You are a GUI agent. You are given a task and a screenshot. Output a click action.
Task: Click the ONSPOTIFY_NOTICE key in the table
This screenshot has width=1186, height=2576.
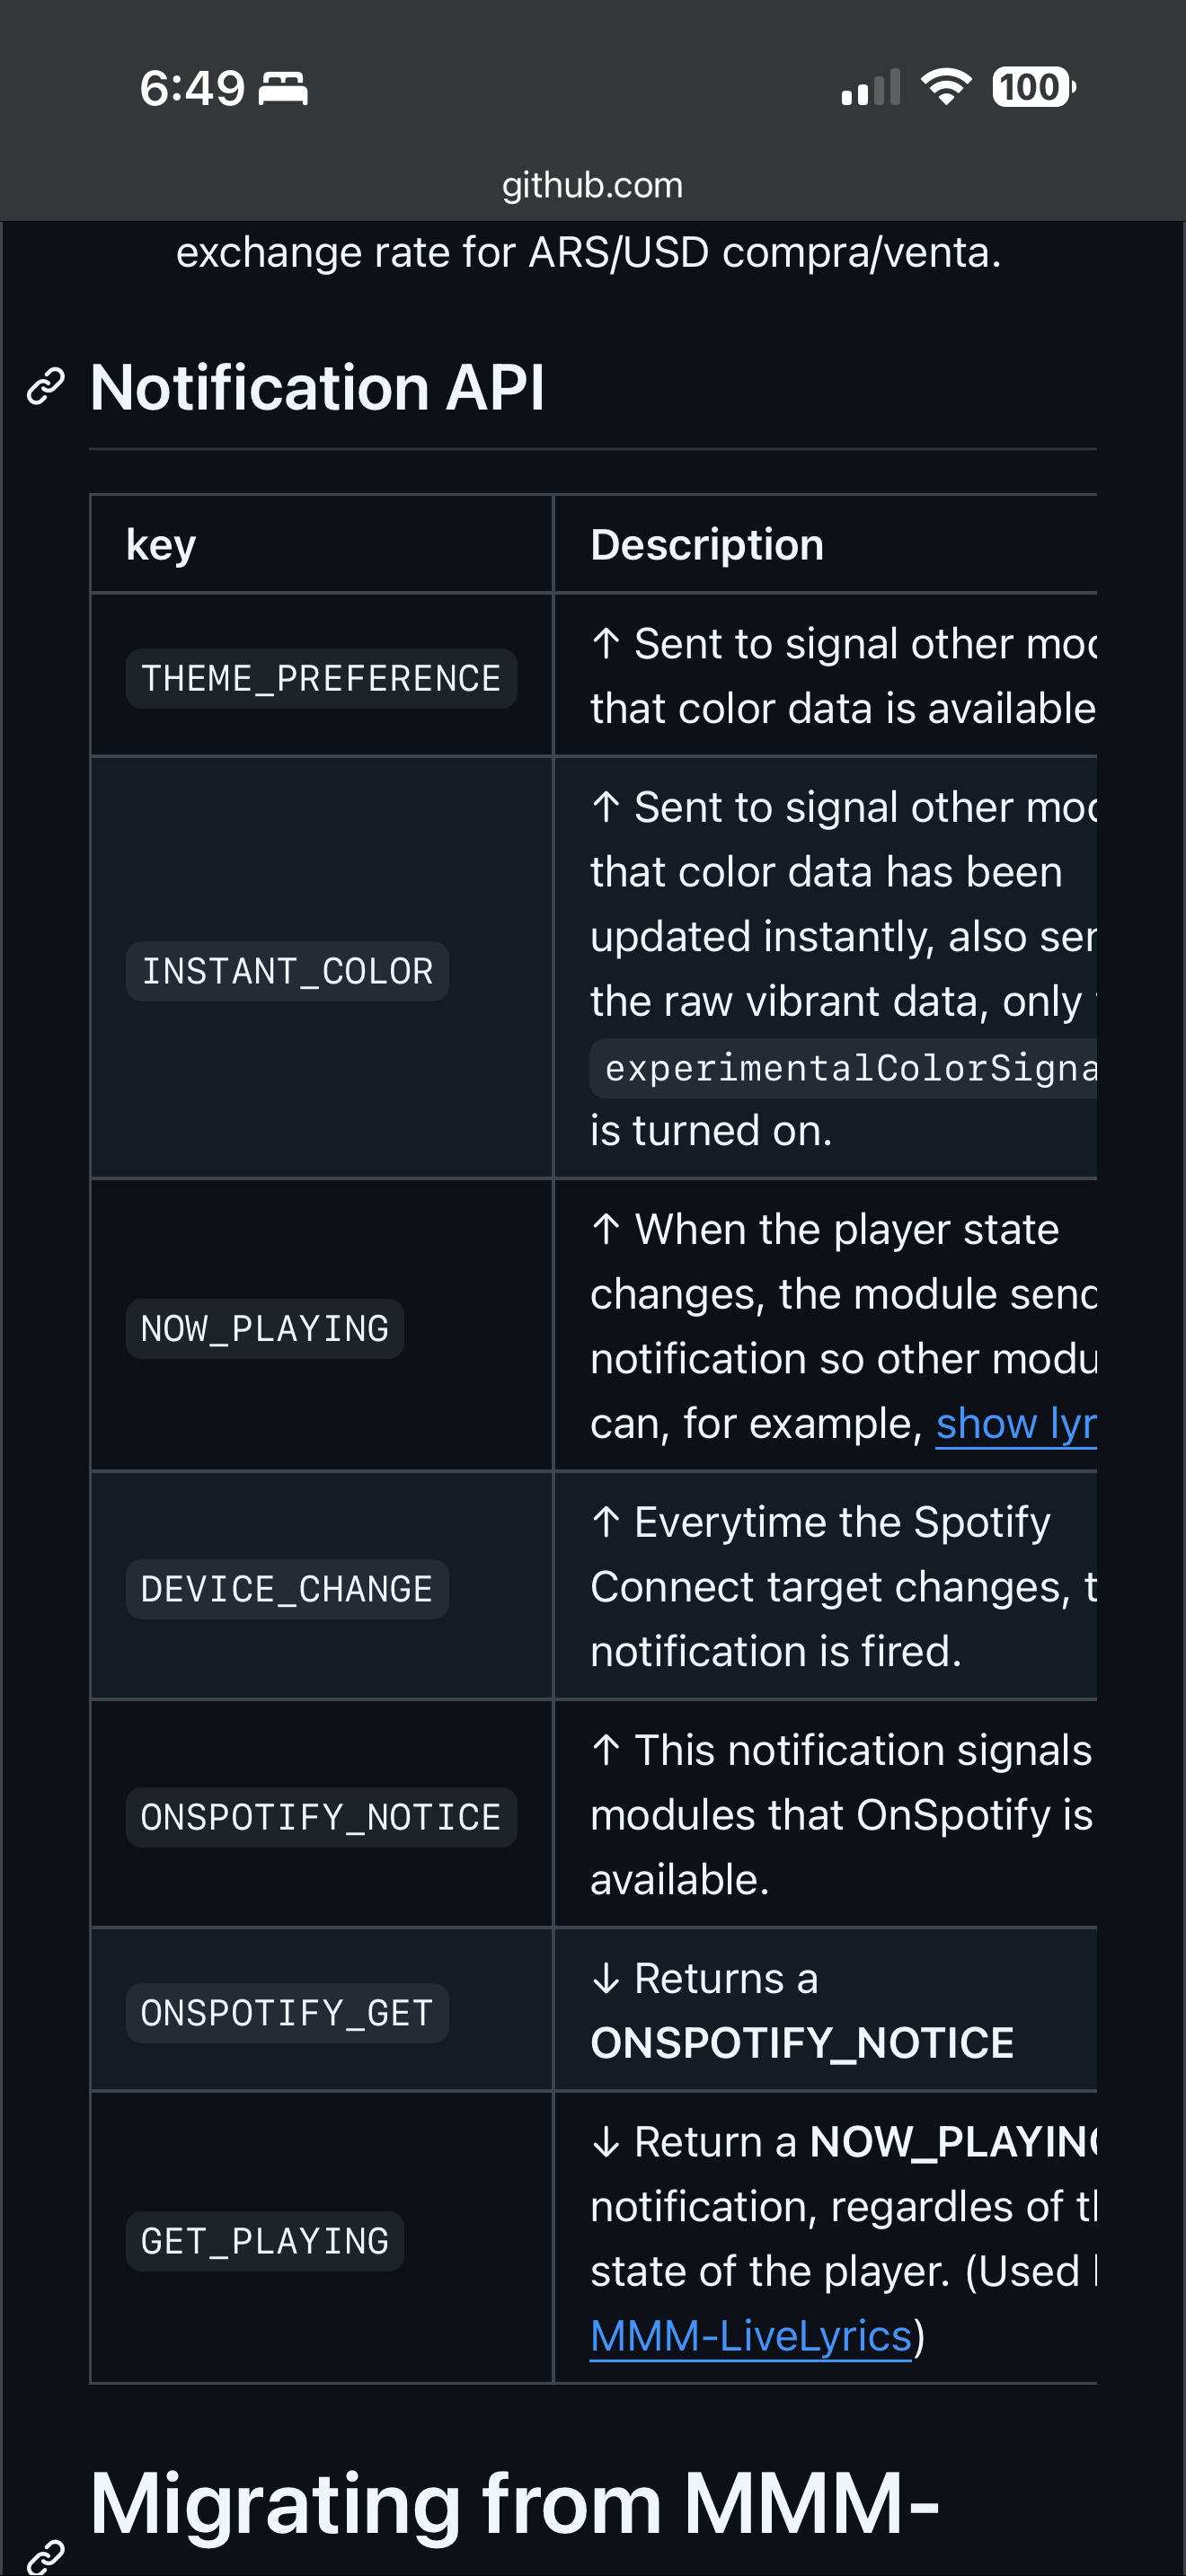pyautogui.click(x=321, y=1817)
